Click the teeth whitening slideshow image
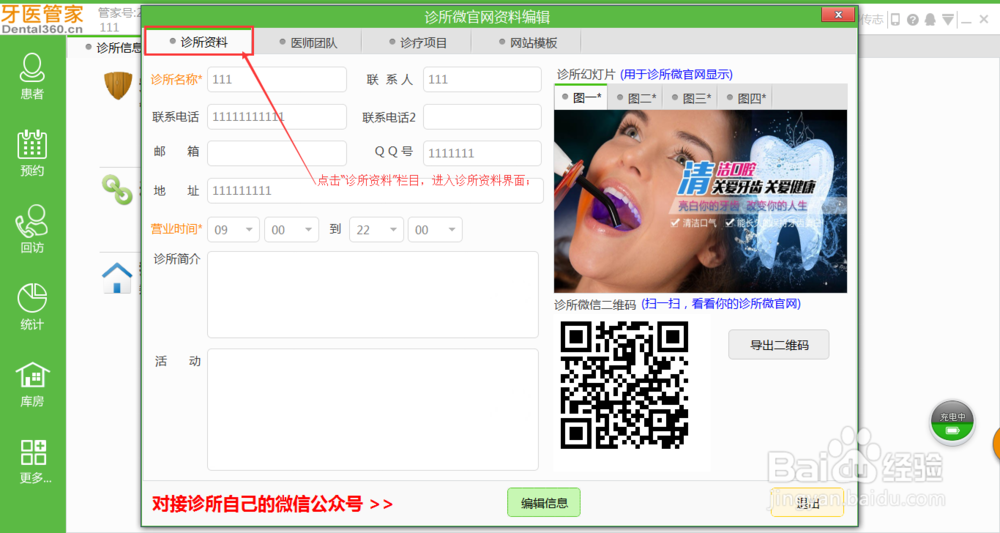The width and height of the screenshot is (1000, 533). [x=700, y=201]
